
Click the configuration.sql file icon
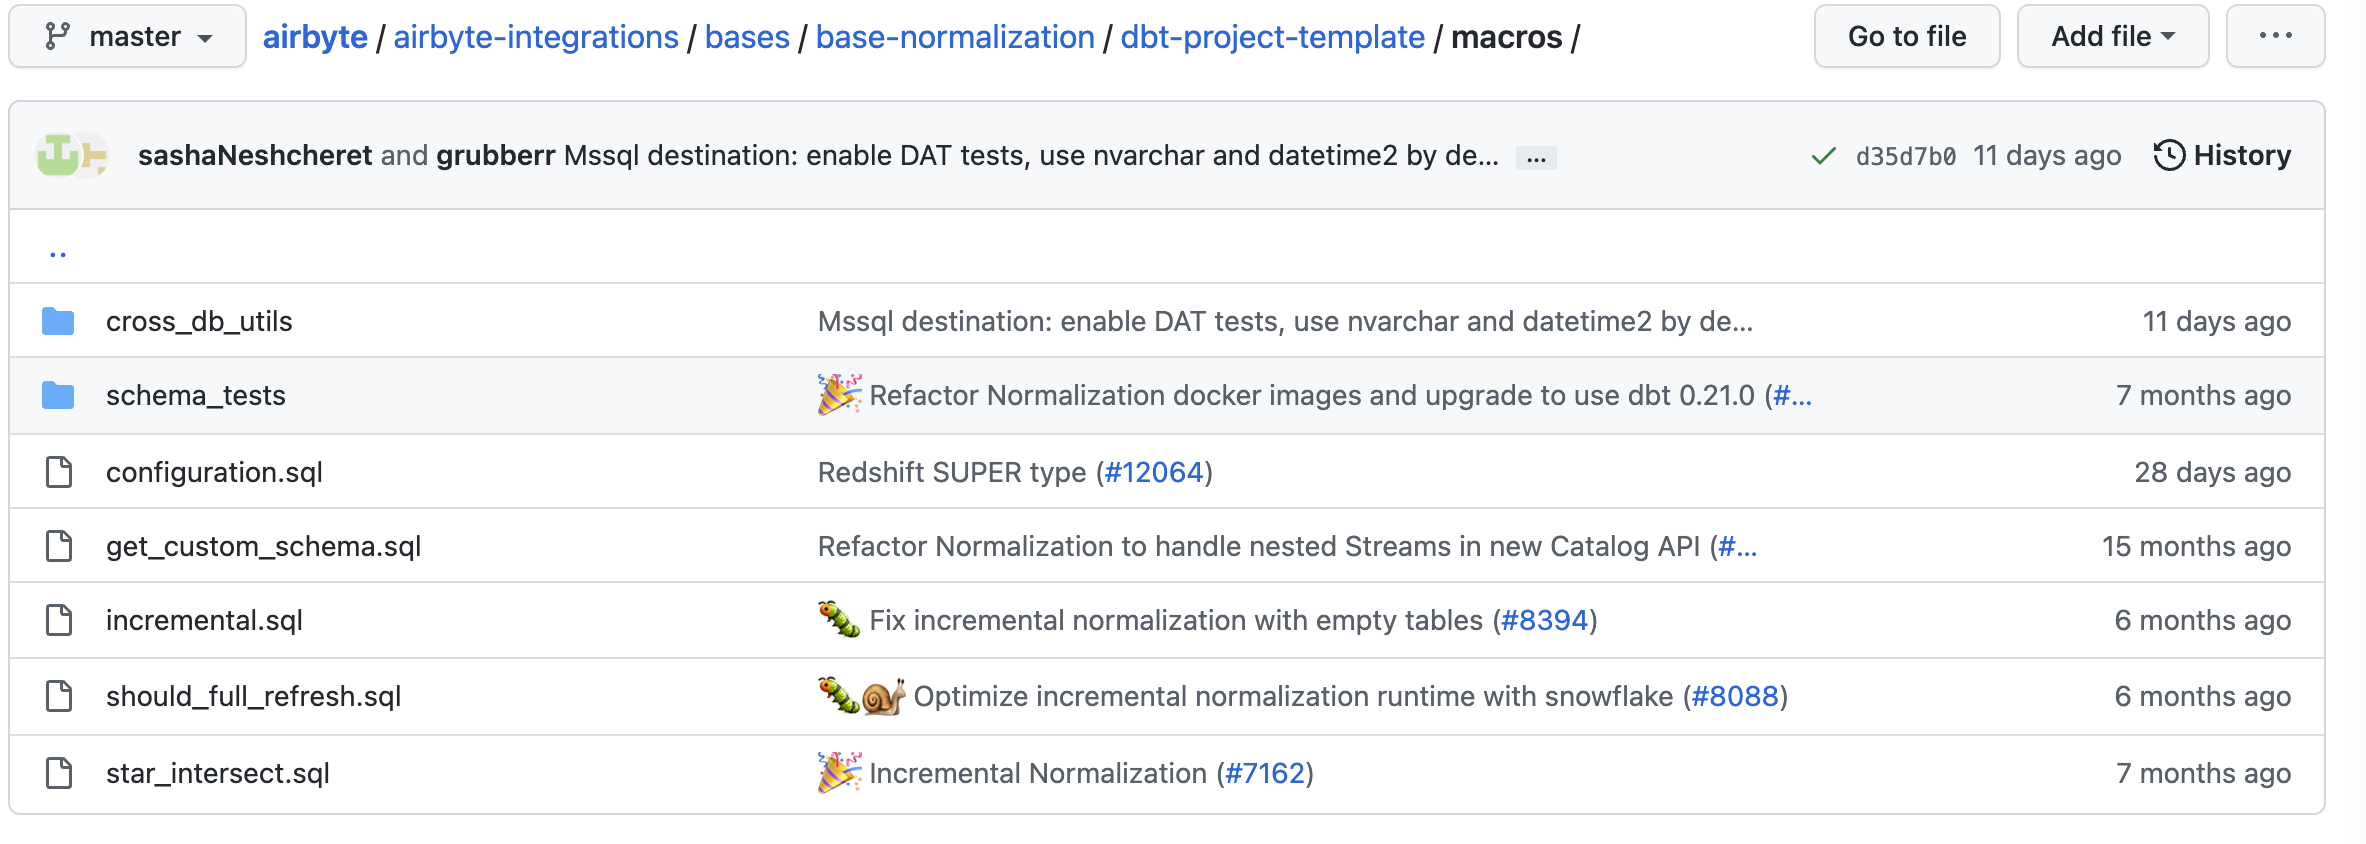(59, 472)
